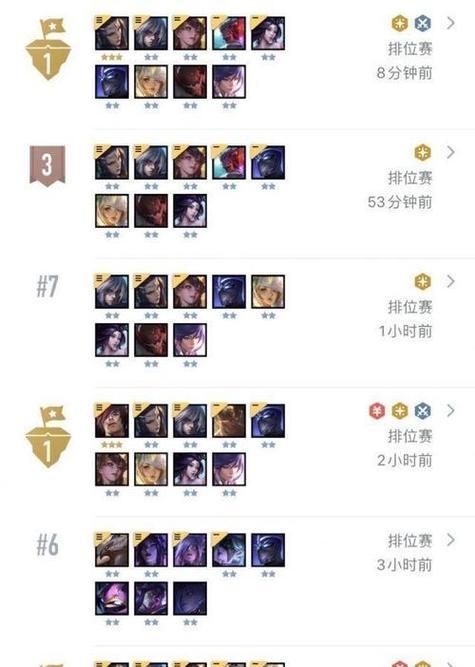This screenshot has width=475, height=667.
Task: Tap the 3rd place ribbon badge
Action: [x=47, y=165]
